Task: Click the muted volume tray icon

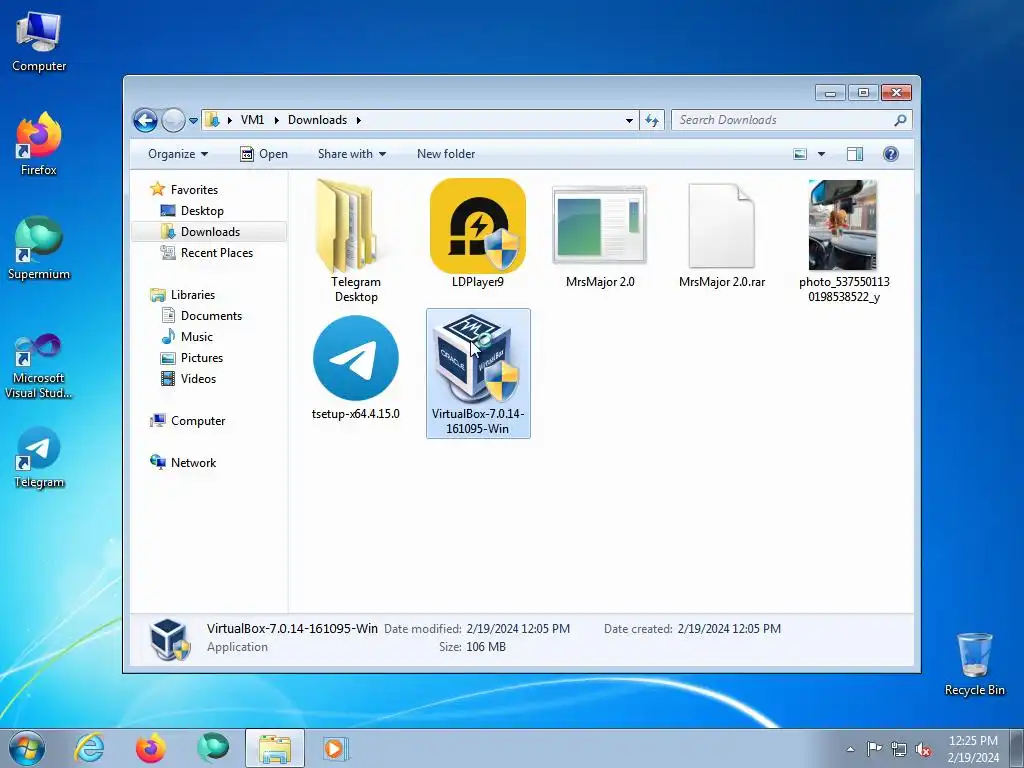Action: (x=923, y=749)
